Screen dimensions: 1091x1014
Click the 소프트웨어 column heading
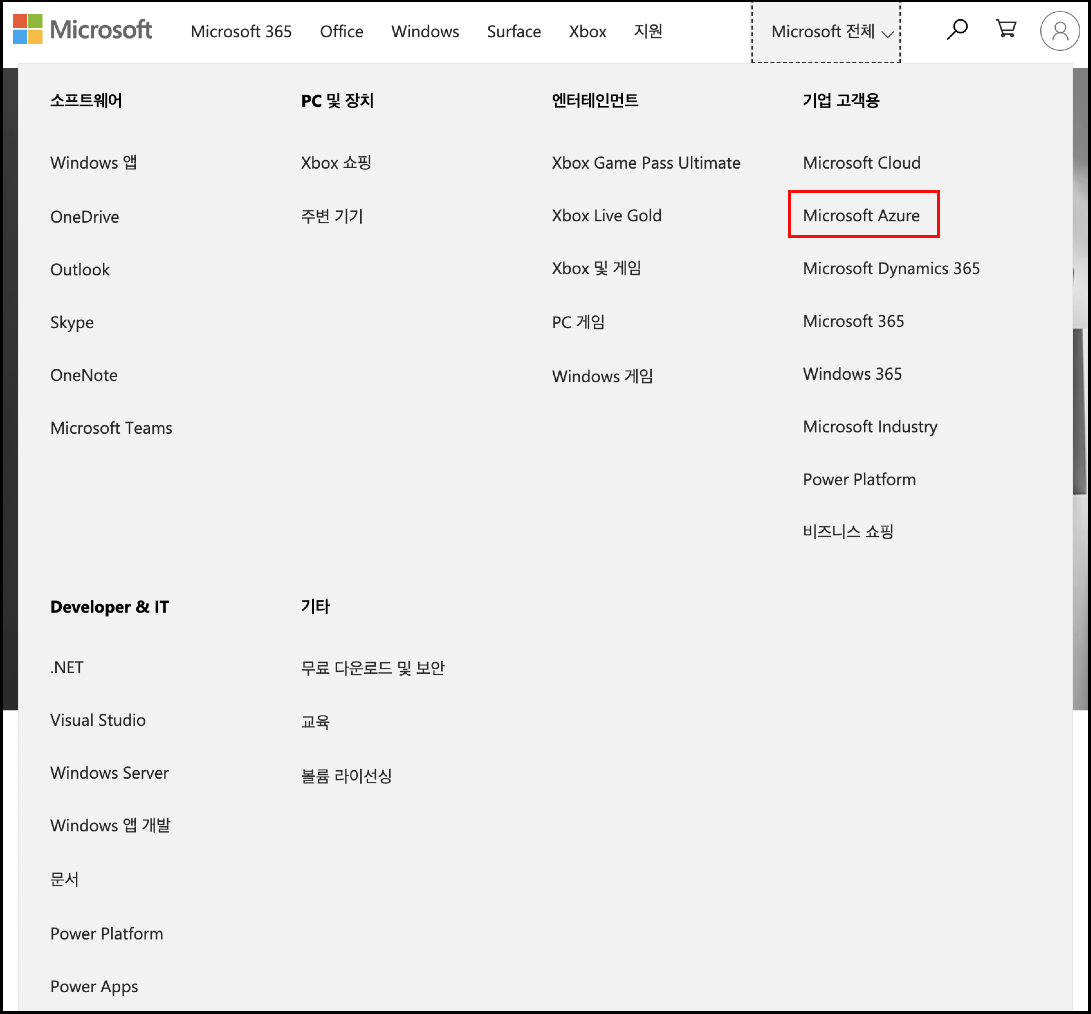pyautogui.click(x=86, y=100)
